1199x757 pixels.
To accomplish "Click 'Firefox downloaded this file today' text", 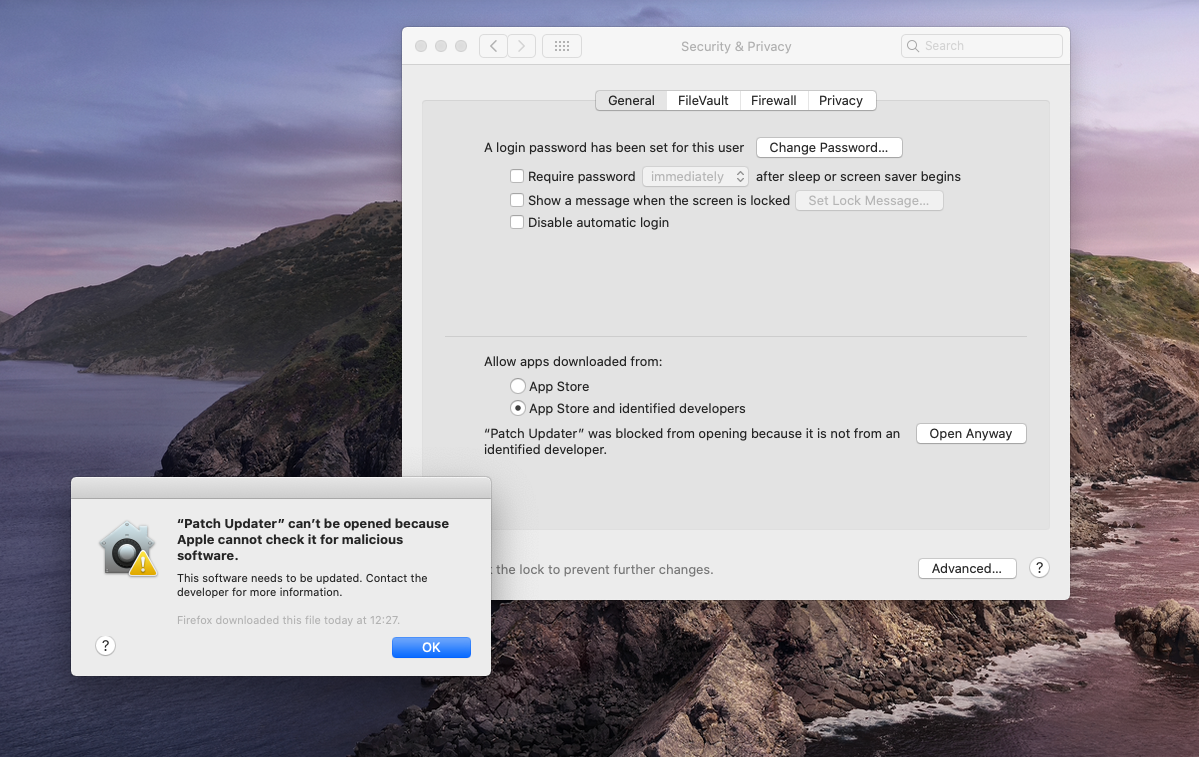I will pos(288,620).
